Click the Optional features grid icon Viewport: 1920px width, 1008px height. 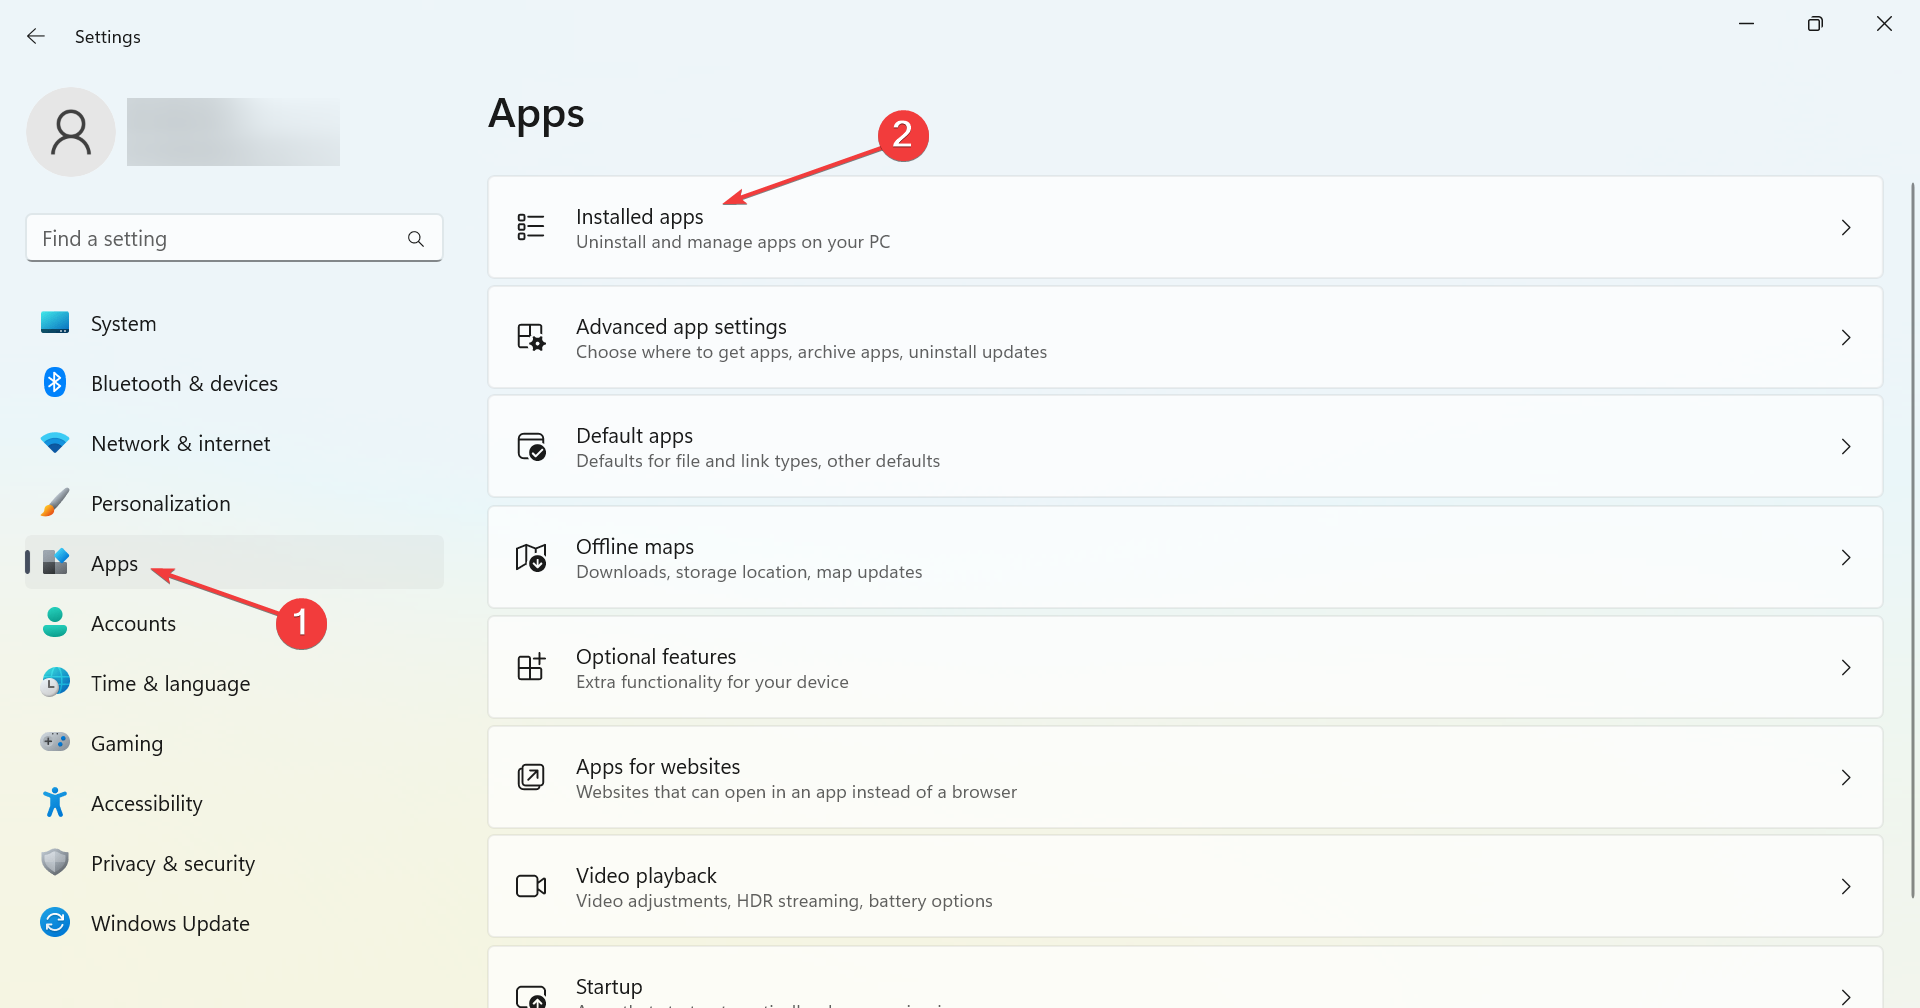(531, 667)
